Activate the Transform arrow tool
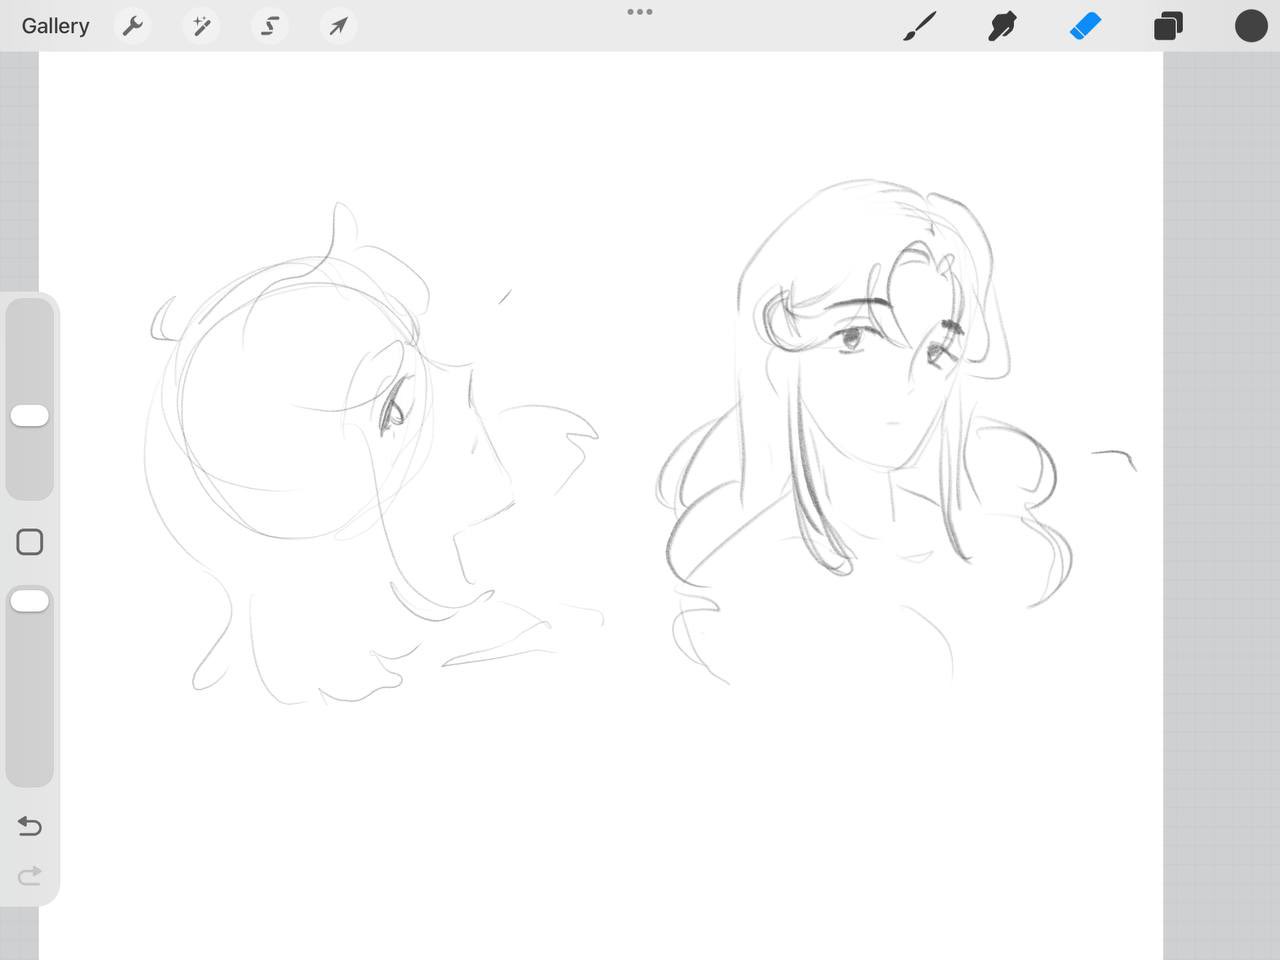This screenshot has height=960, width=1280. 338,26
